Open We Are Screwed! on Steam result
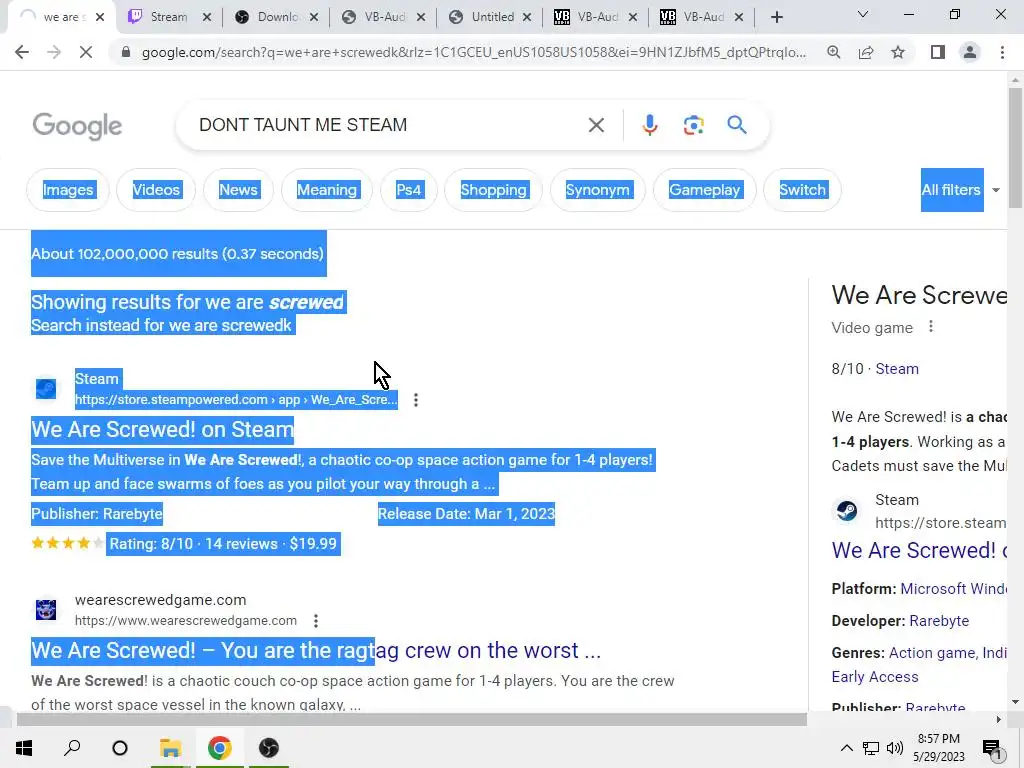Image resolution: width=1024 pixels, height=768 pixels. [163, 430]
